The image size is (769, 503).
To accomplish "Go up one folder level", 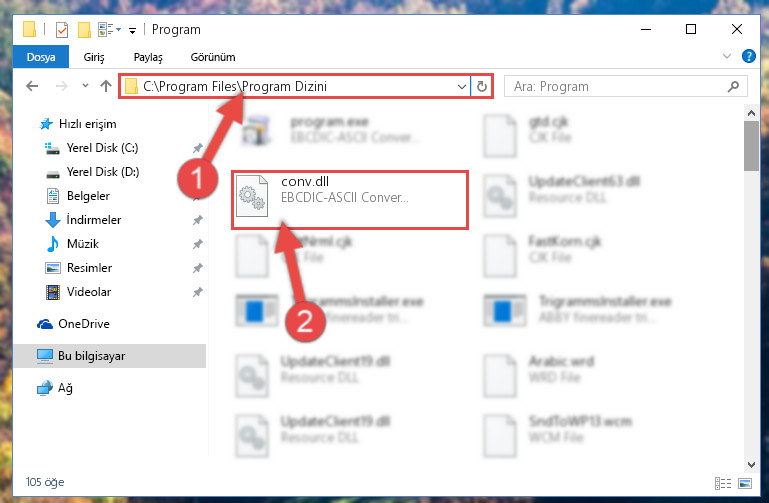I will point(105,86).
